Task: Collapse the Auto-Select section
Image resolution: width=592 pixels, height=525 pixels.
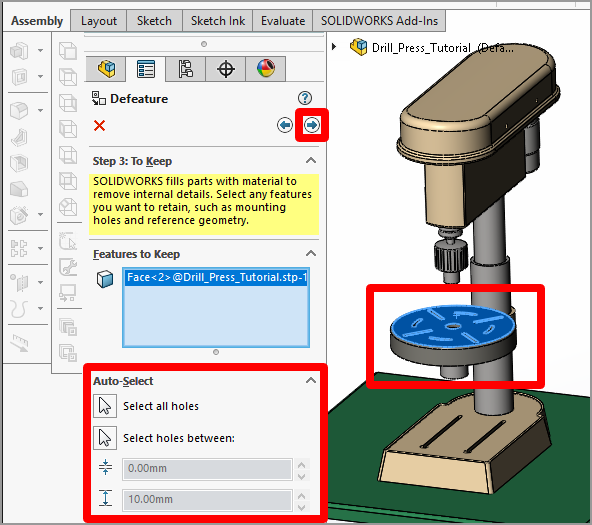Action: tap(311, 380)
